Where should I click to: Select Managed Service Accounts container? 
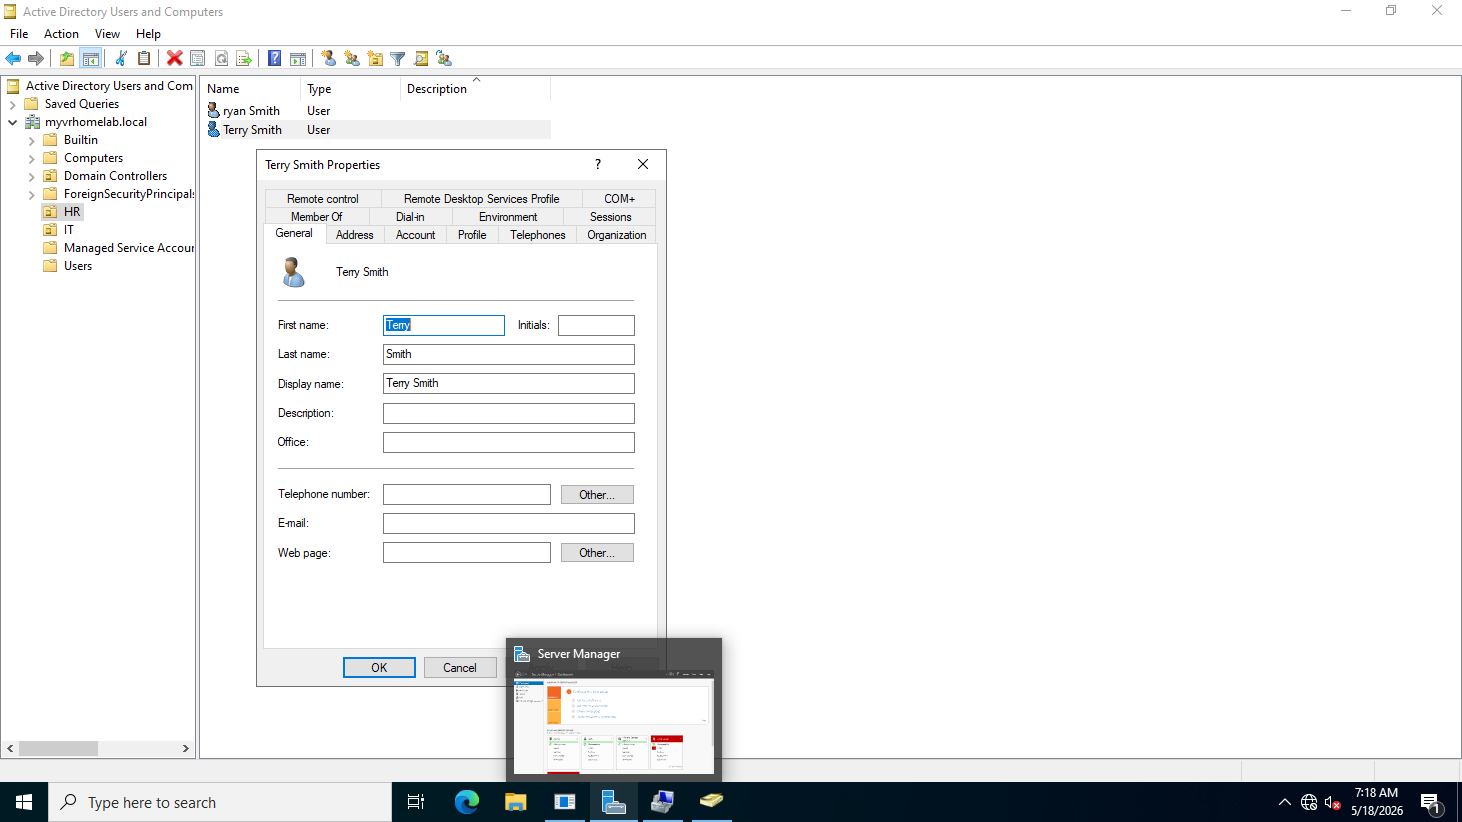pyautogui.click(x=128, y=248)
